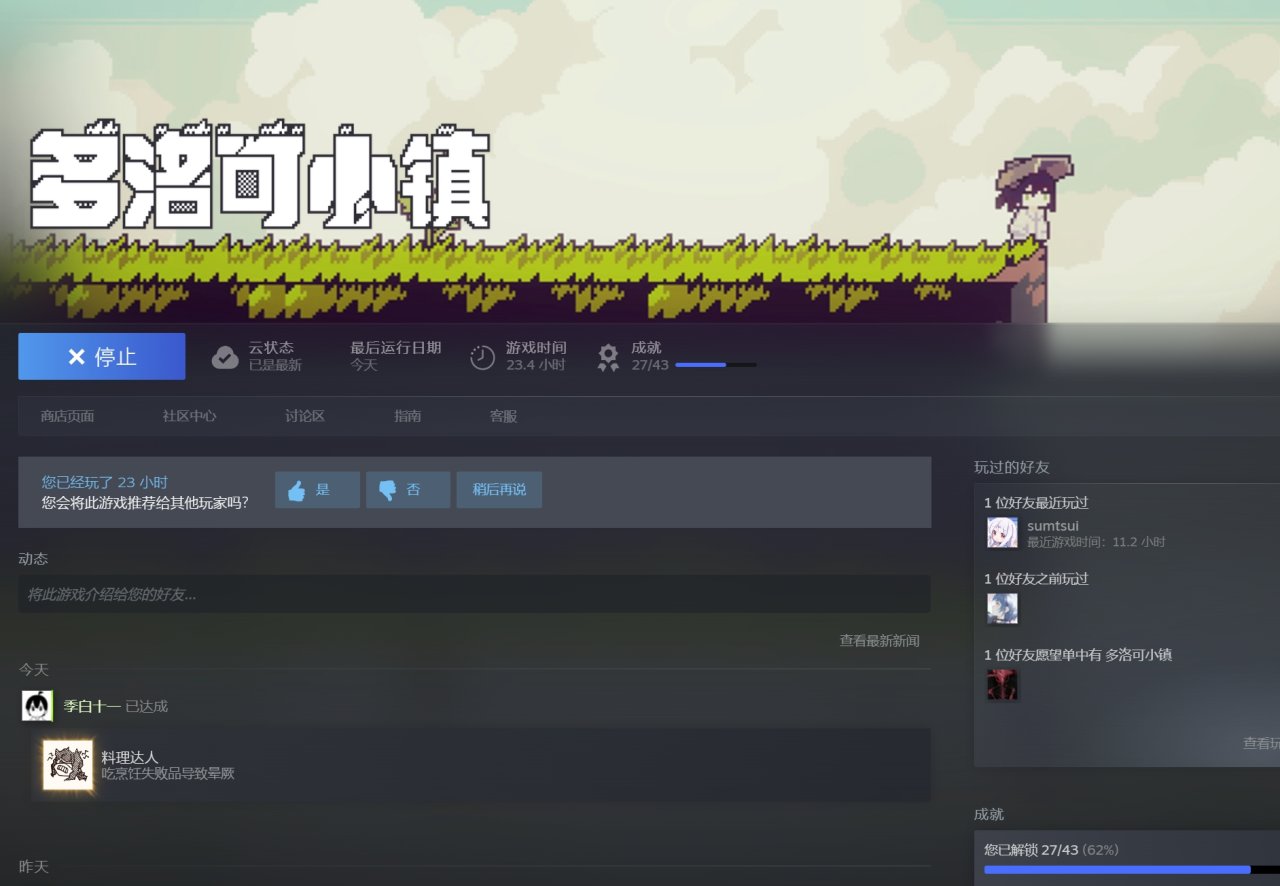Click avatar under 1 位好友之前玩过
This screenshot has height=886, width=1280.
point(1002,609)
